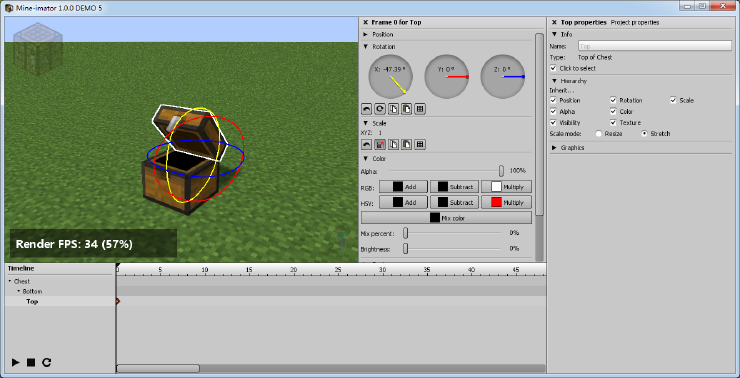Open the Mix color button
740x378 pixels.
click(x=446, y=218)
